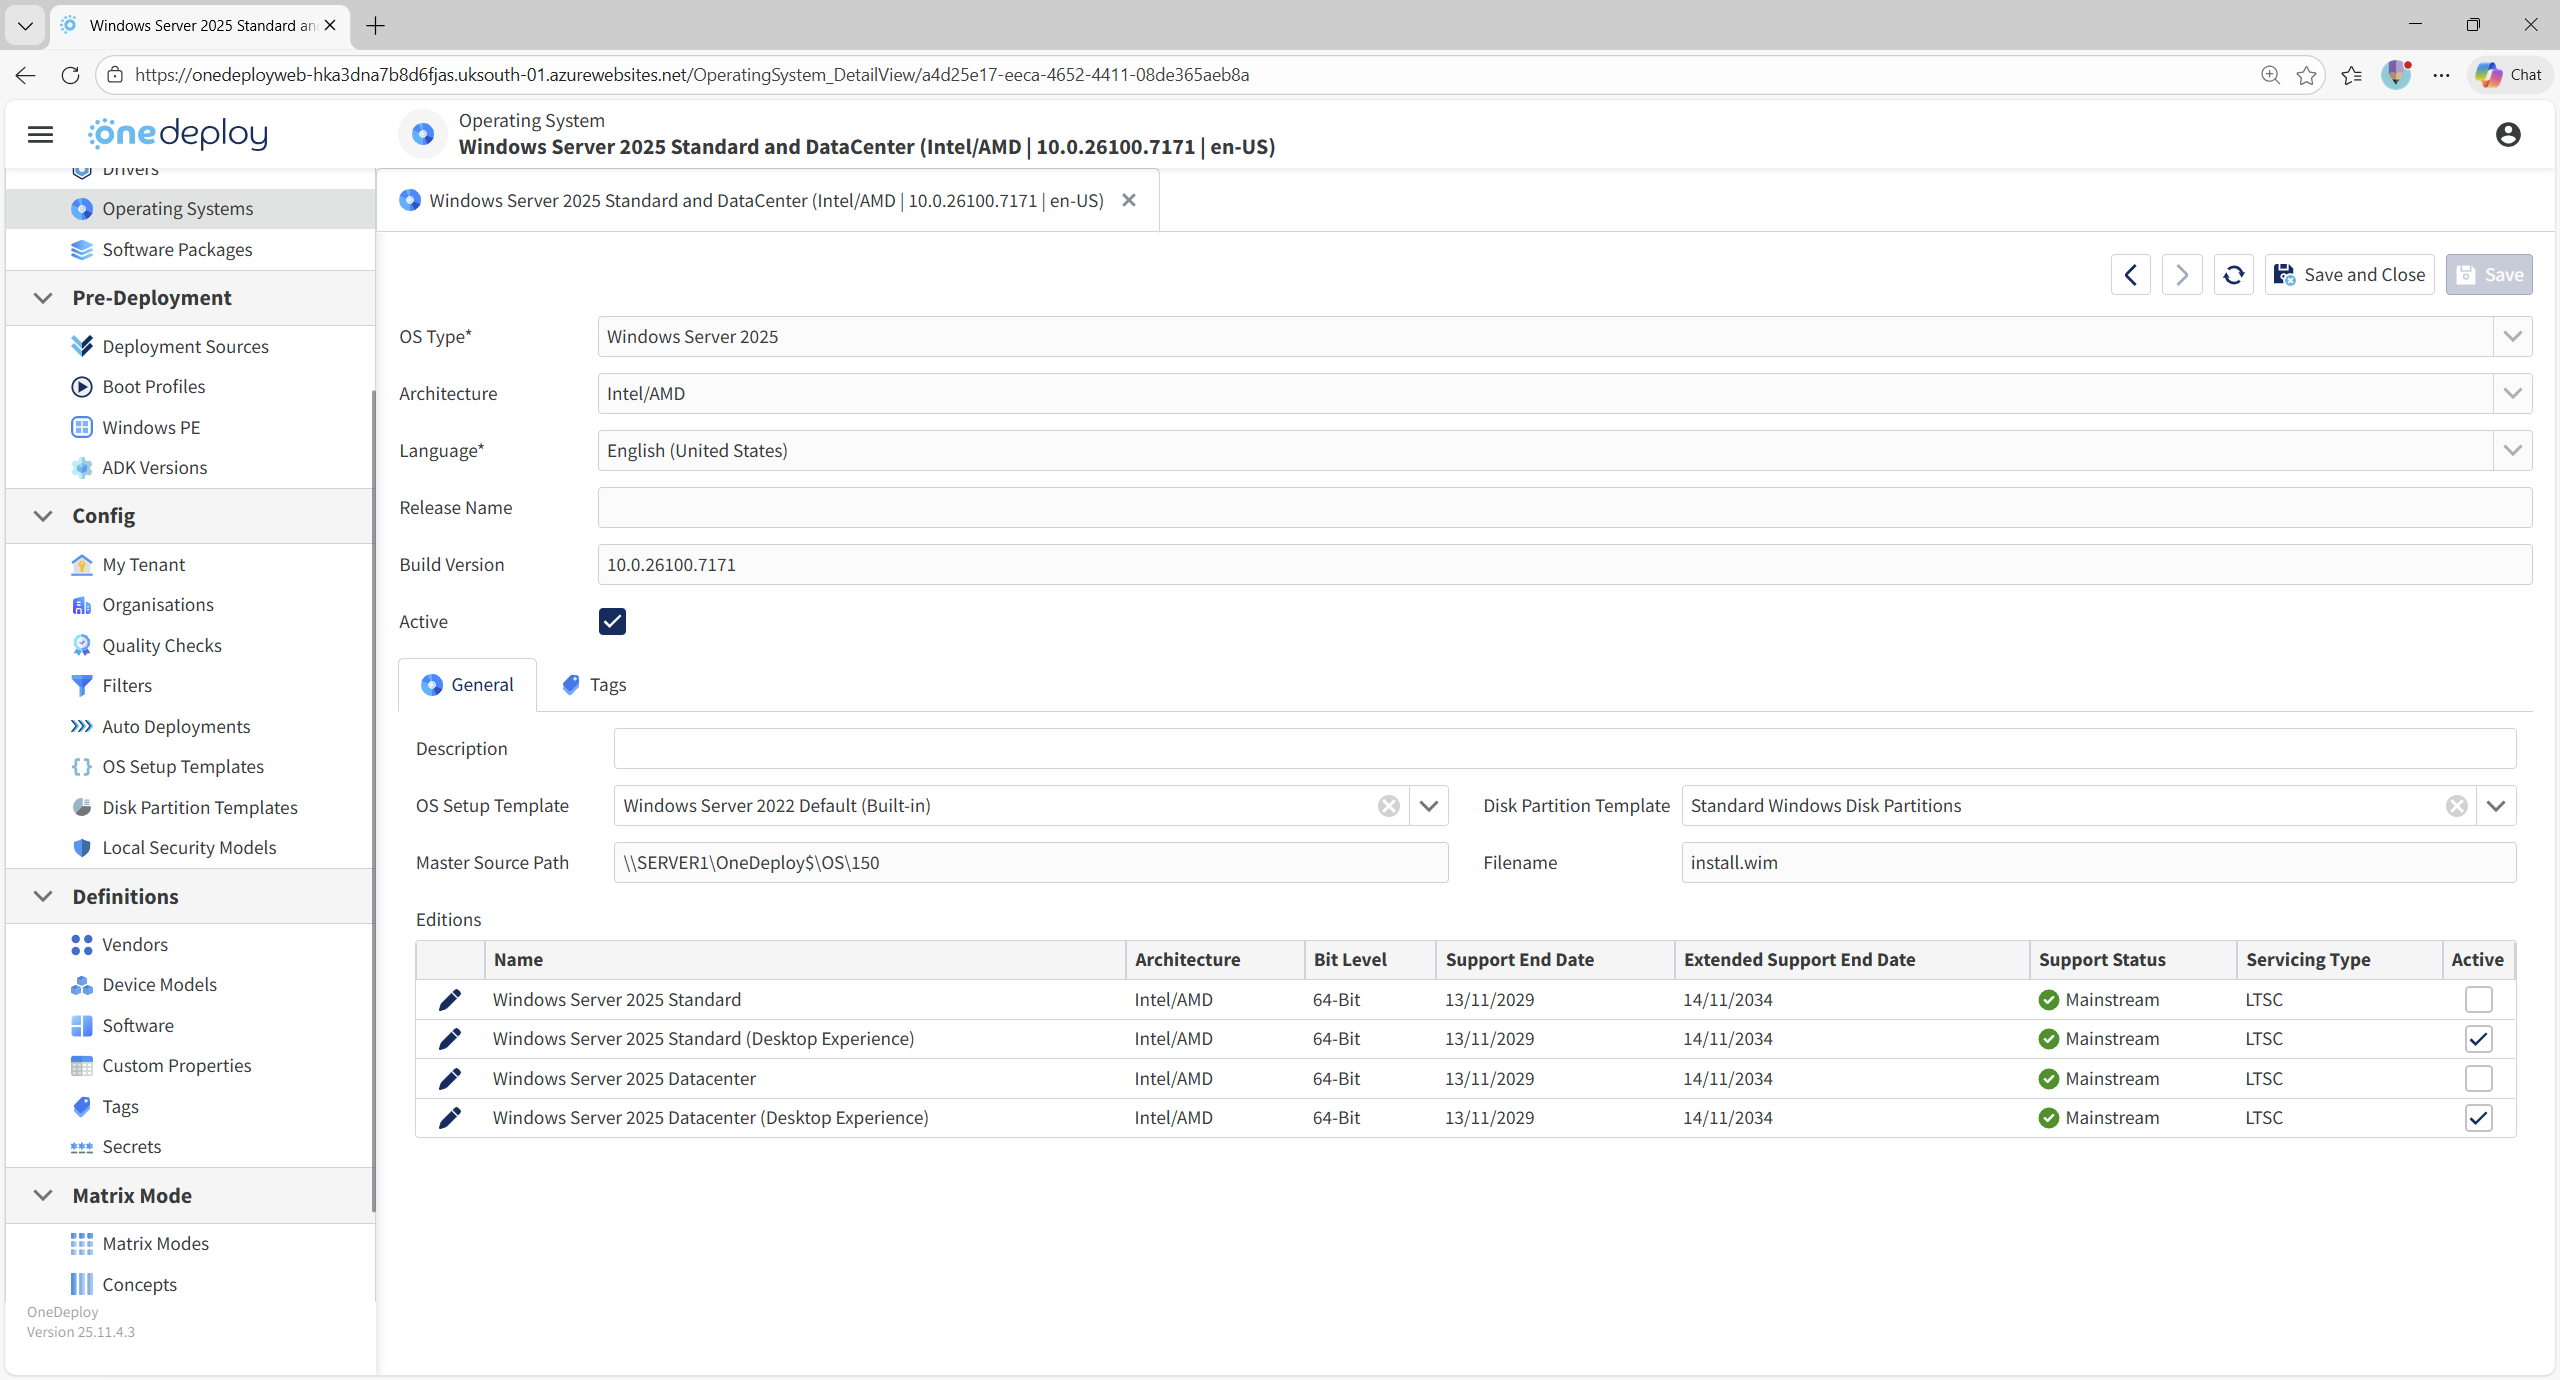Toggle the Active checkbox below Build Version

tap(612, 622)
